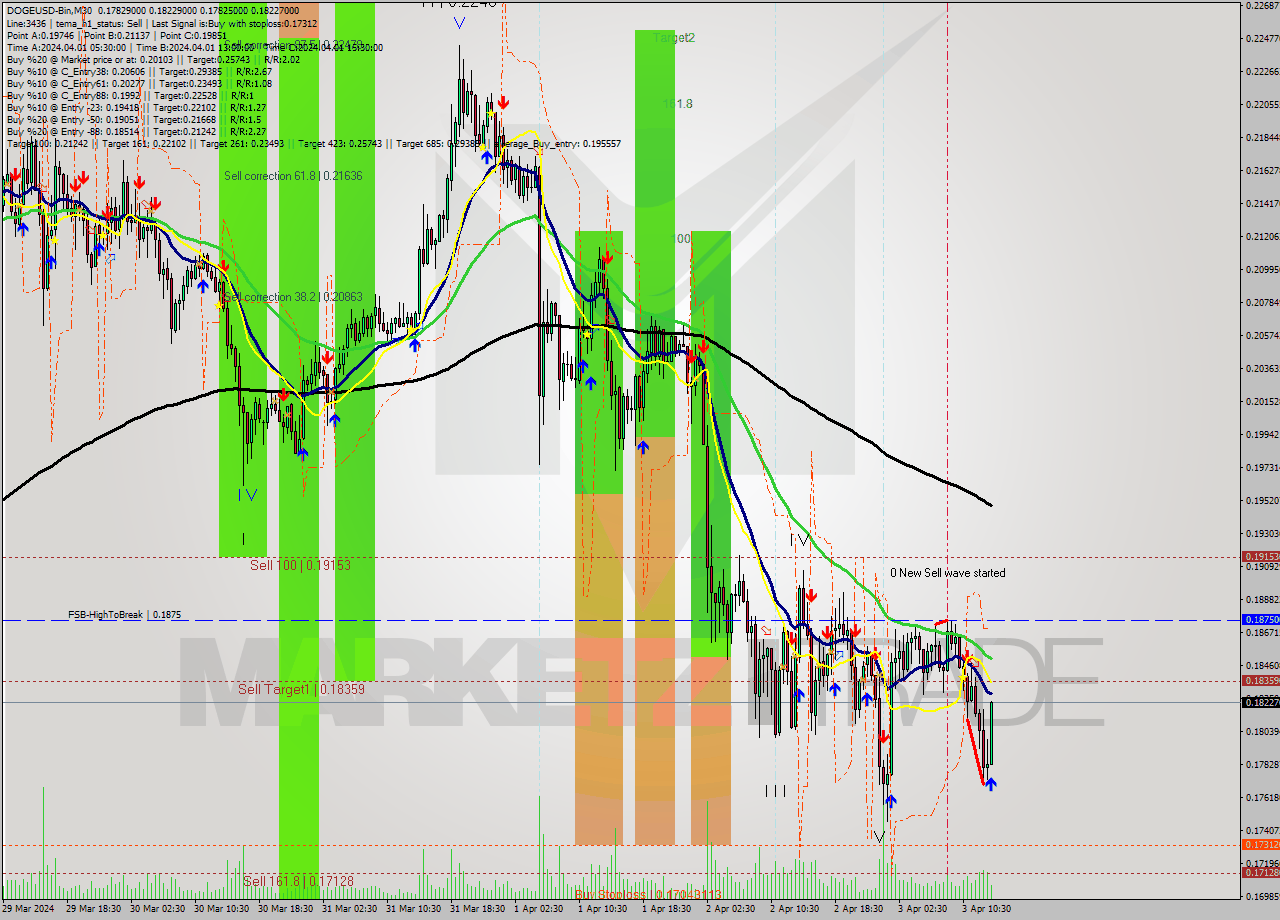This screenshot has width=1280, height=920.
Task: Click the orange 0.17312 price tag on axis
Action: [1260, 845]
